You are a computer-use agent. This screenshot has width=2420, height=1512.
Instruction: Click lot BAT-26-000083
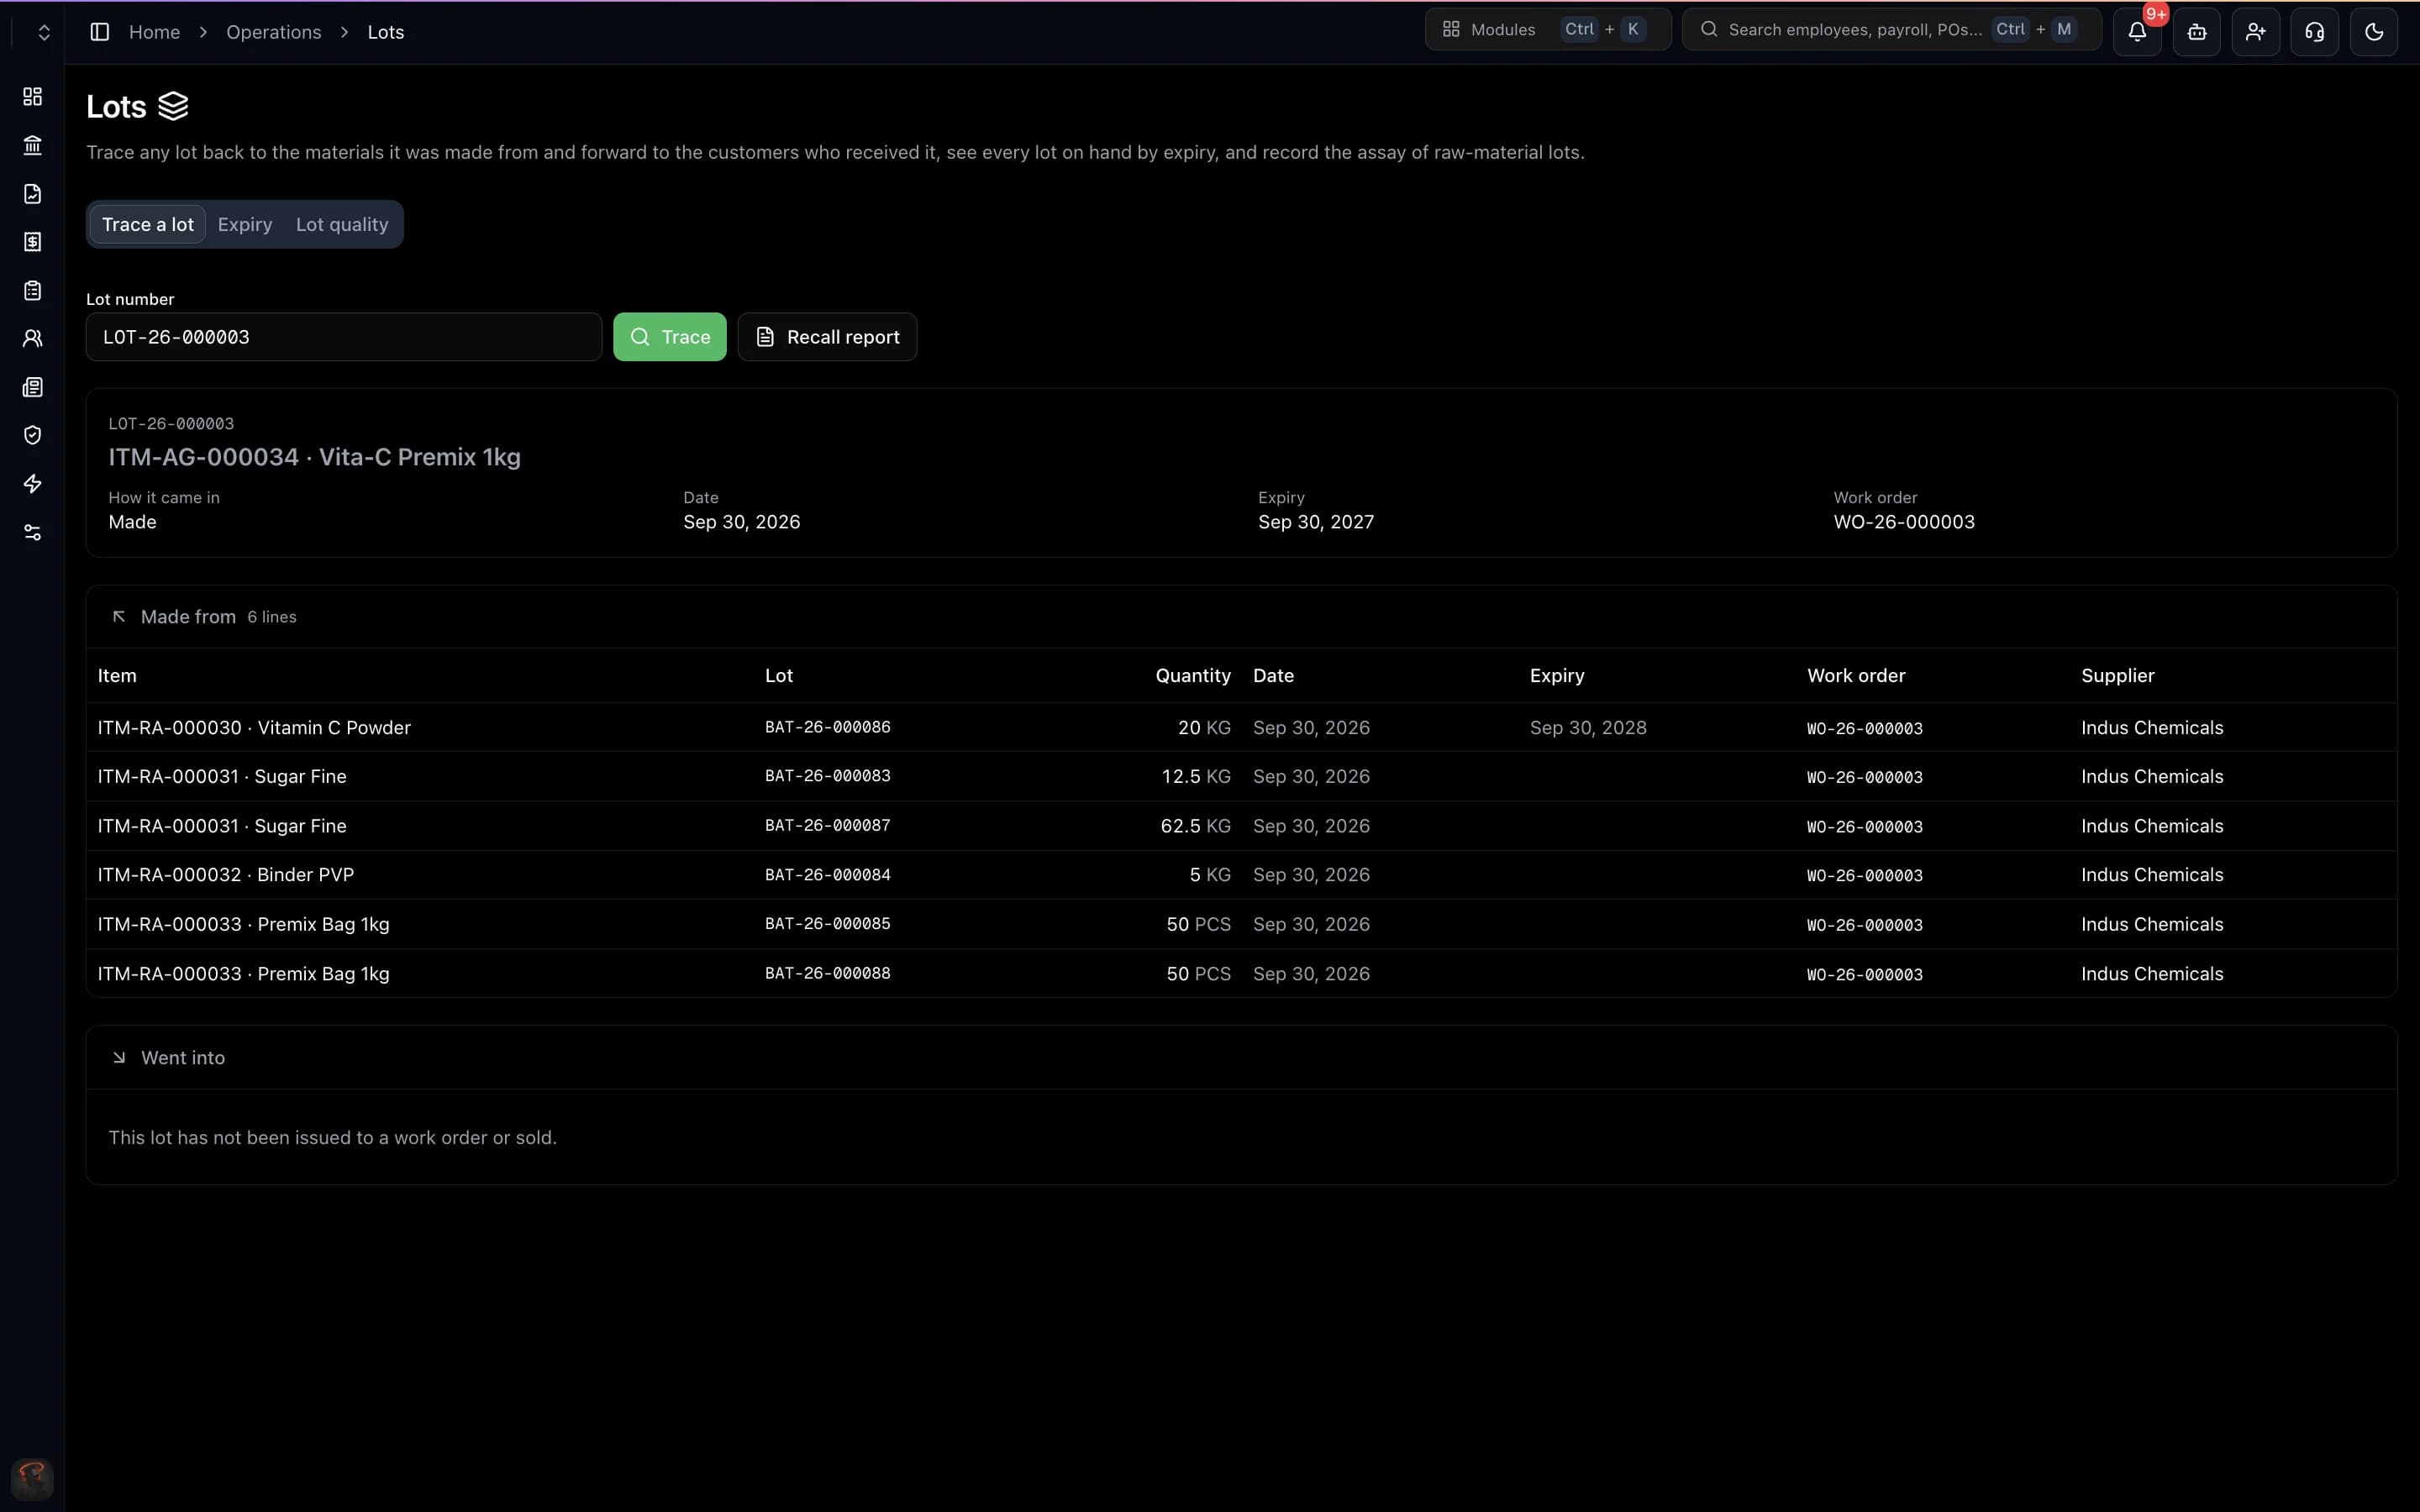pyautogui.click(x=827, y=776)
